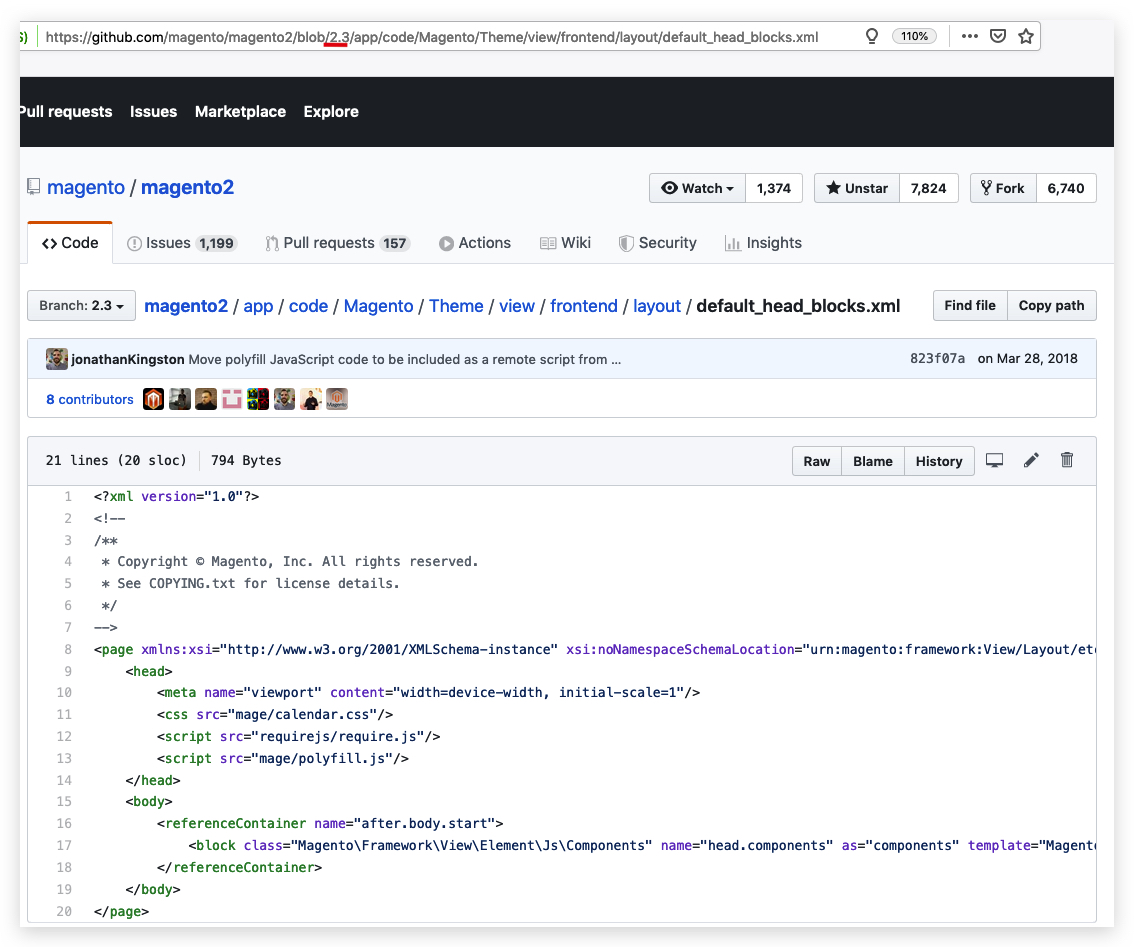Fork the repository
Screen dimensions: 1134x947
tap(1003, 188)
